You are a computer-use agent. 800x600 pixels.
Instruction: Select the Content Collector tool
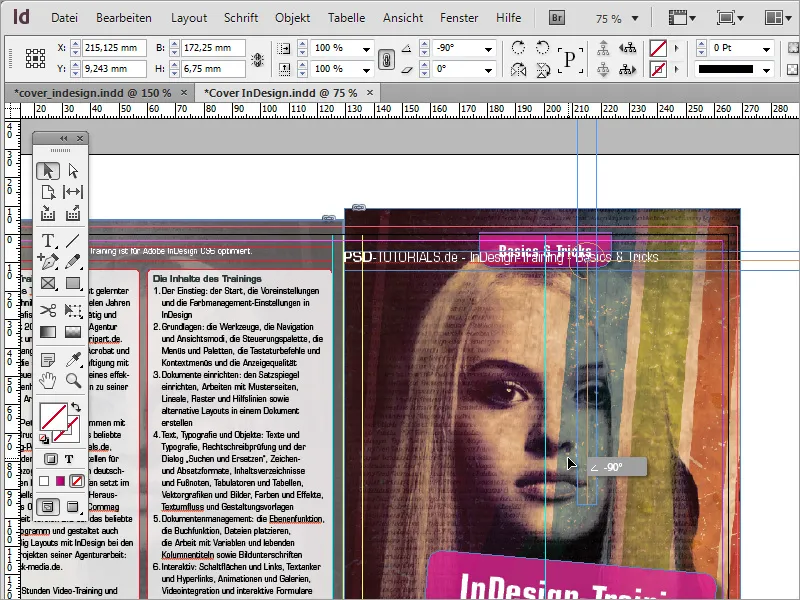click(48, 213)
